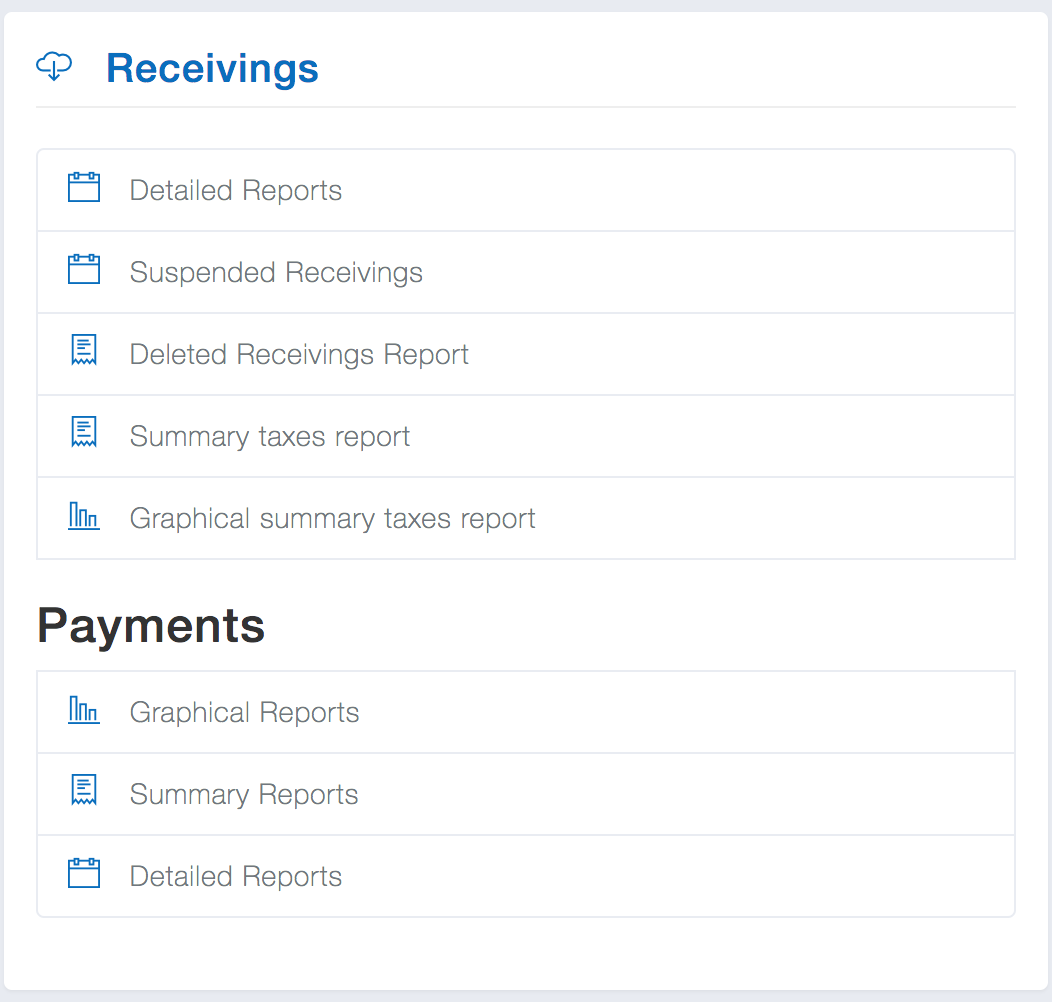Click the receipt icon beside Summary taxes report
This screenshot has width=1052, height=1002.
84,434
